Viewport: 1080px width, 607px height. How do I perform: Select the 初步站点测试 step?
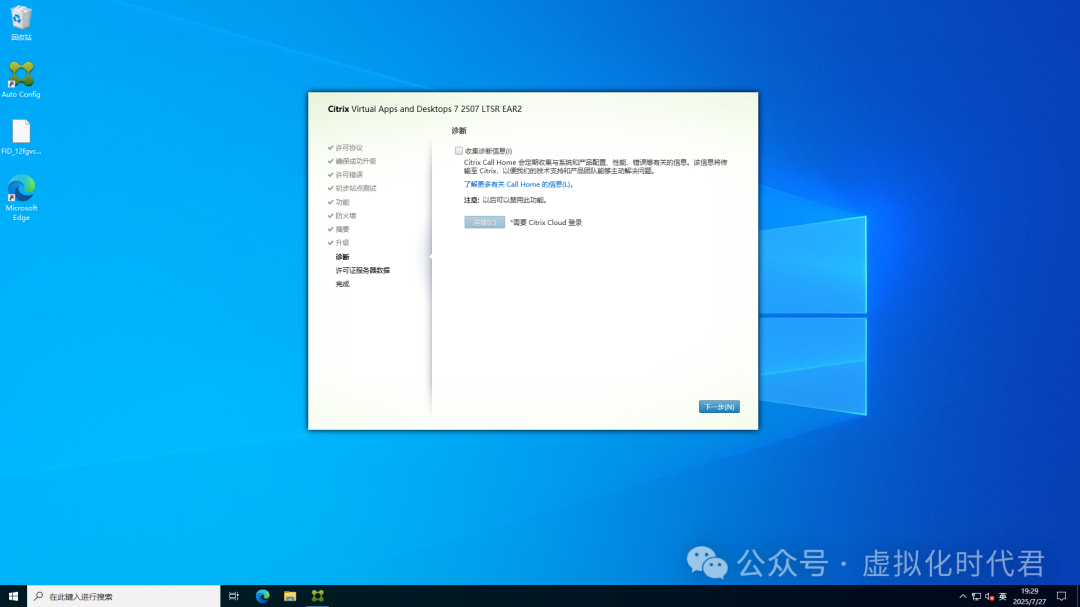tap(355, 188)
